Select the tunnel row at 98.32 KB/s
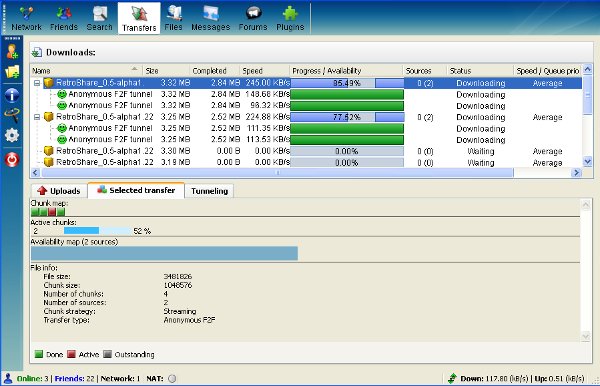Viewport: 600px width, 386px height. point(306,106)
